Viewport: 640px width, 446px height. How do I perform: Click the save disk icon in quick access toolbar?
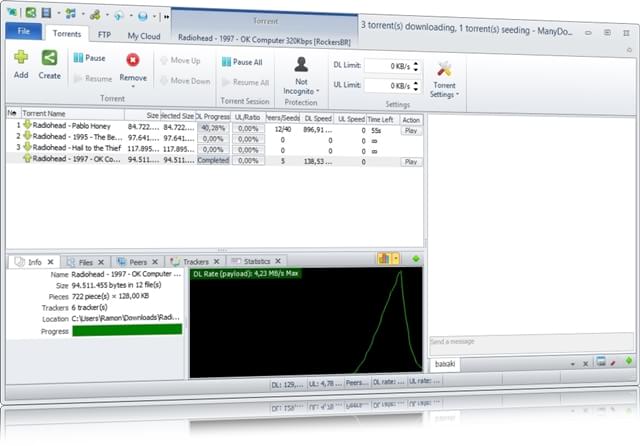[46, 13]
